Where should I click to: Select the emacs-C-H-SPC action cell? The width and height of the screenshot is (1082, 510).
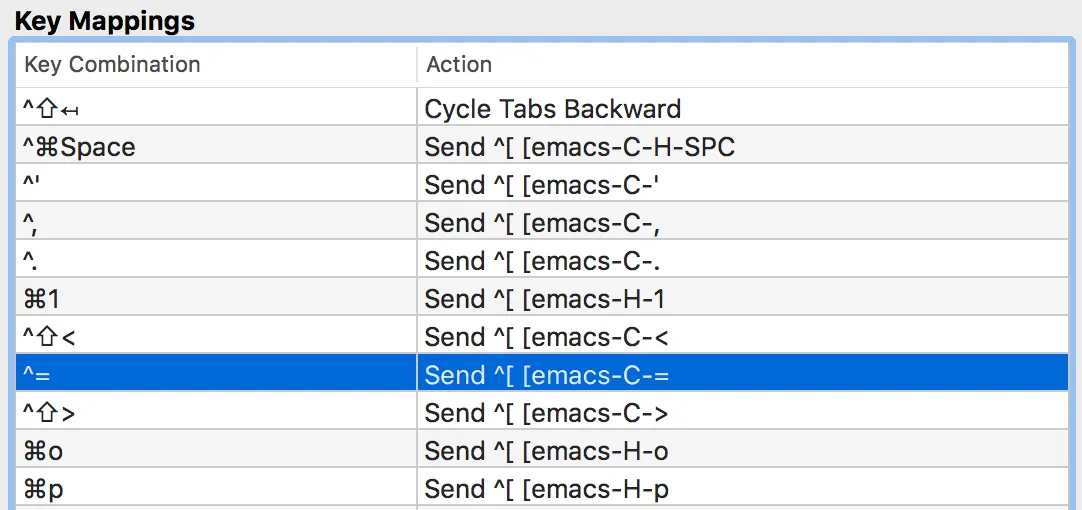coord(579,147)
